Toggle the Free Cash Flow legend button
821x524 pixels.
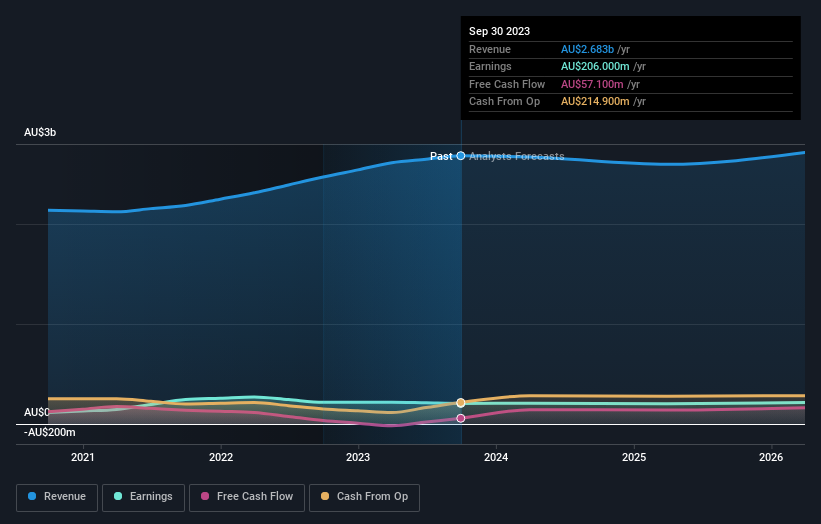pyautogui.click(x=247, y=497)
